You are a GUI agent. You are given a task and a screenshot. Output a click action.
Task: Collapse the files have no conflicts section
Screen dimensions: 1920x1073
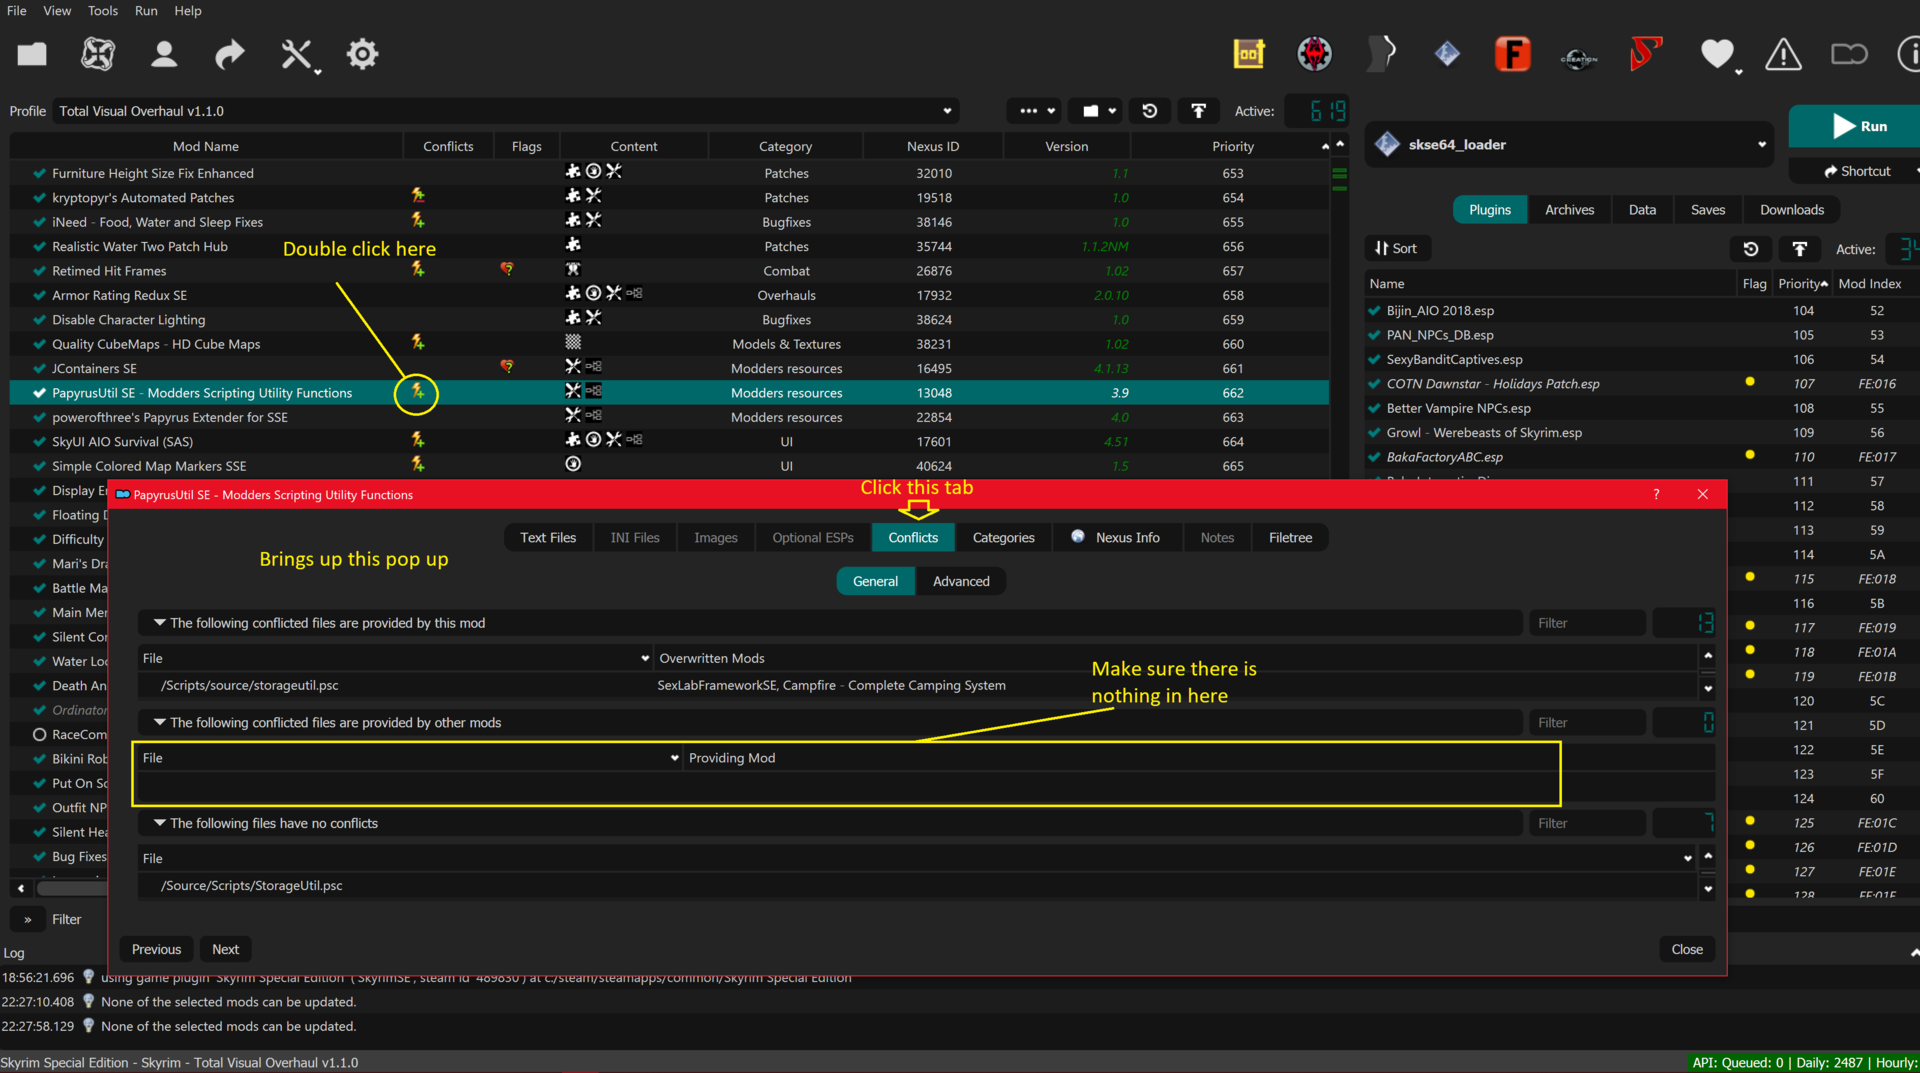[x=159, y=823]
